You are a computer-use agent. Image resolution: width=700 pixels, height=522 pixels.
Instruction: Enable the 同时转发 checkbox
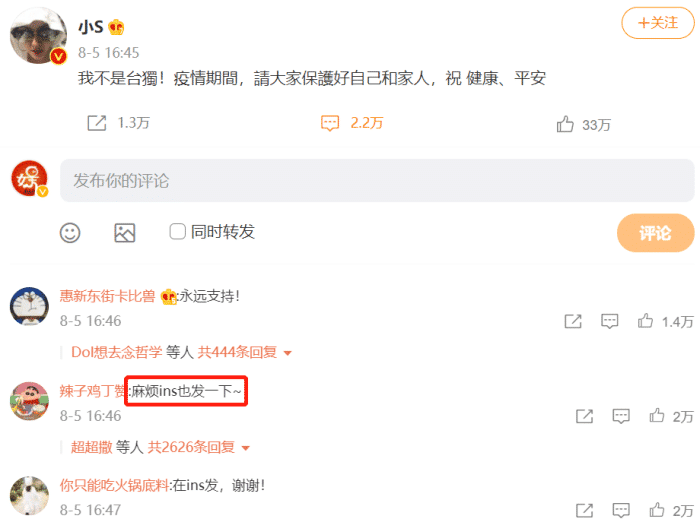click(177, 232)
